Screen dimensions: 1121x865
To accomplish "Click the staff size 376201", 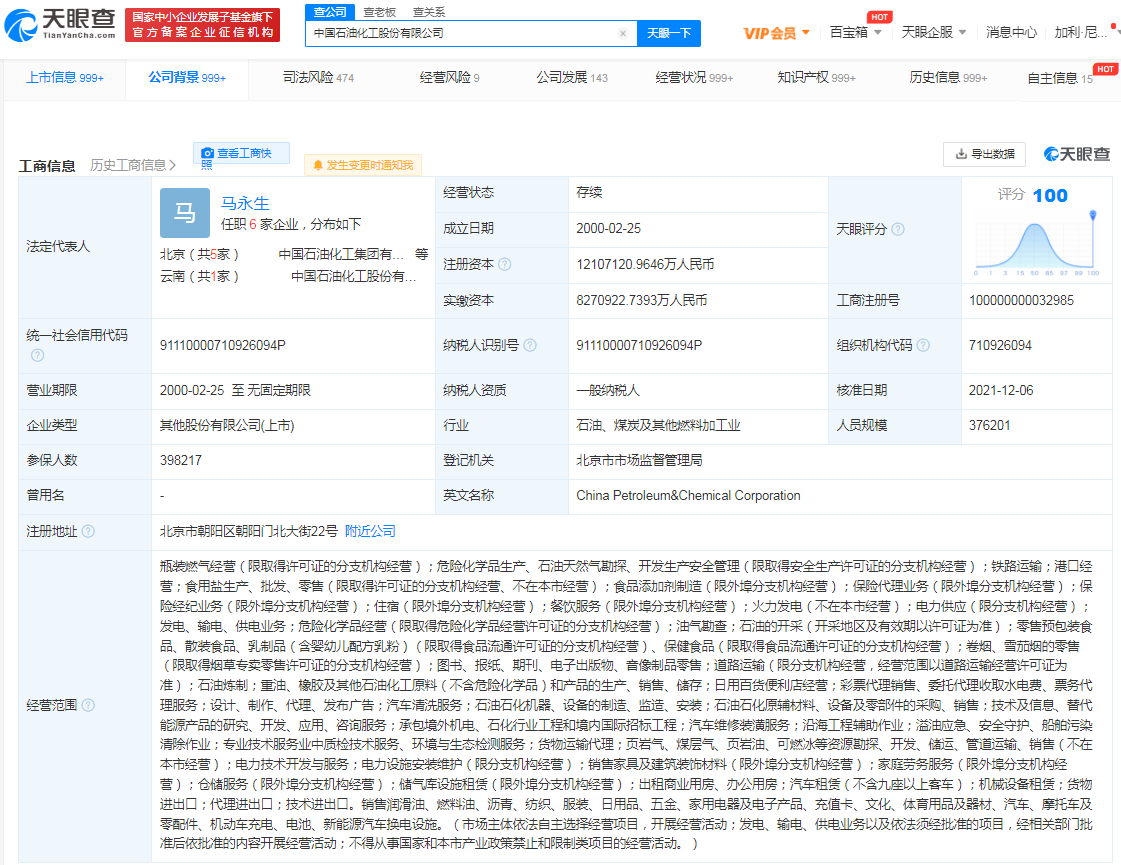I will (x=989, y=425).
